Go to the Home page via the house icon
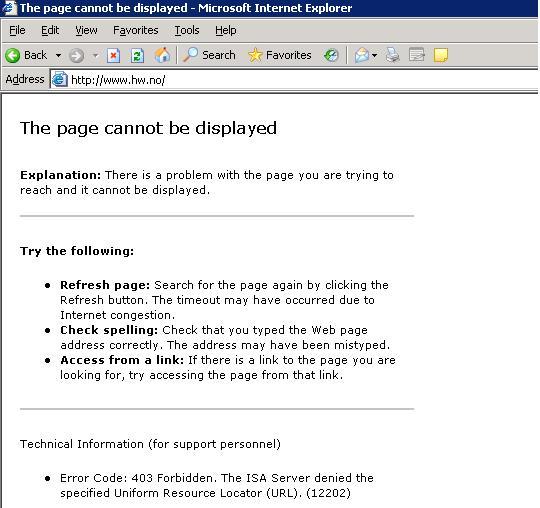Image resolution: width=540 pixels, height=508 pixels. [x=162, y=55]
